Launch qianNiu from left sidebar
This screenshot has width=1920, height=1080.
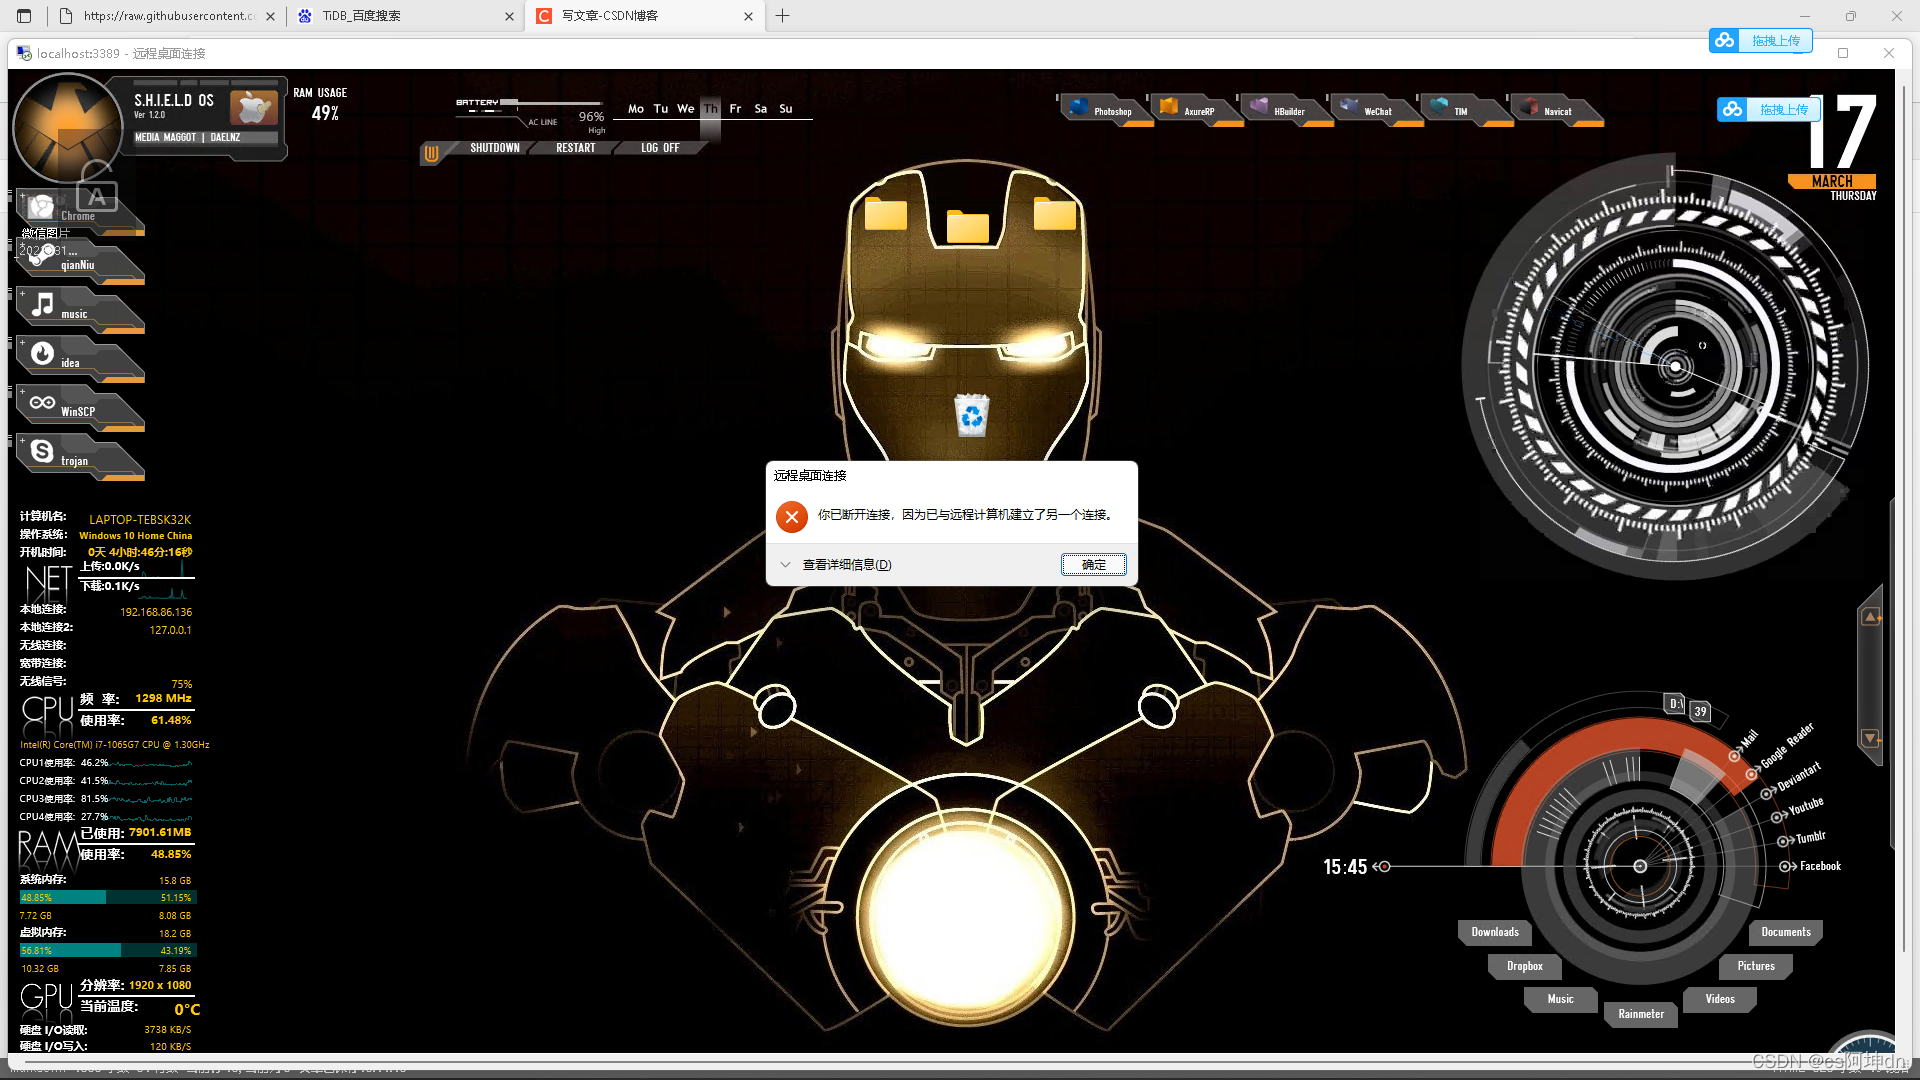pos(78,261)
